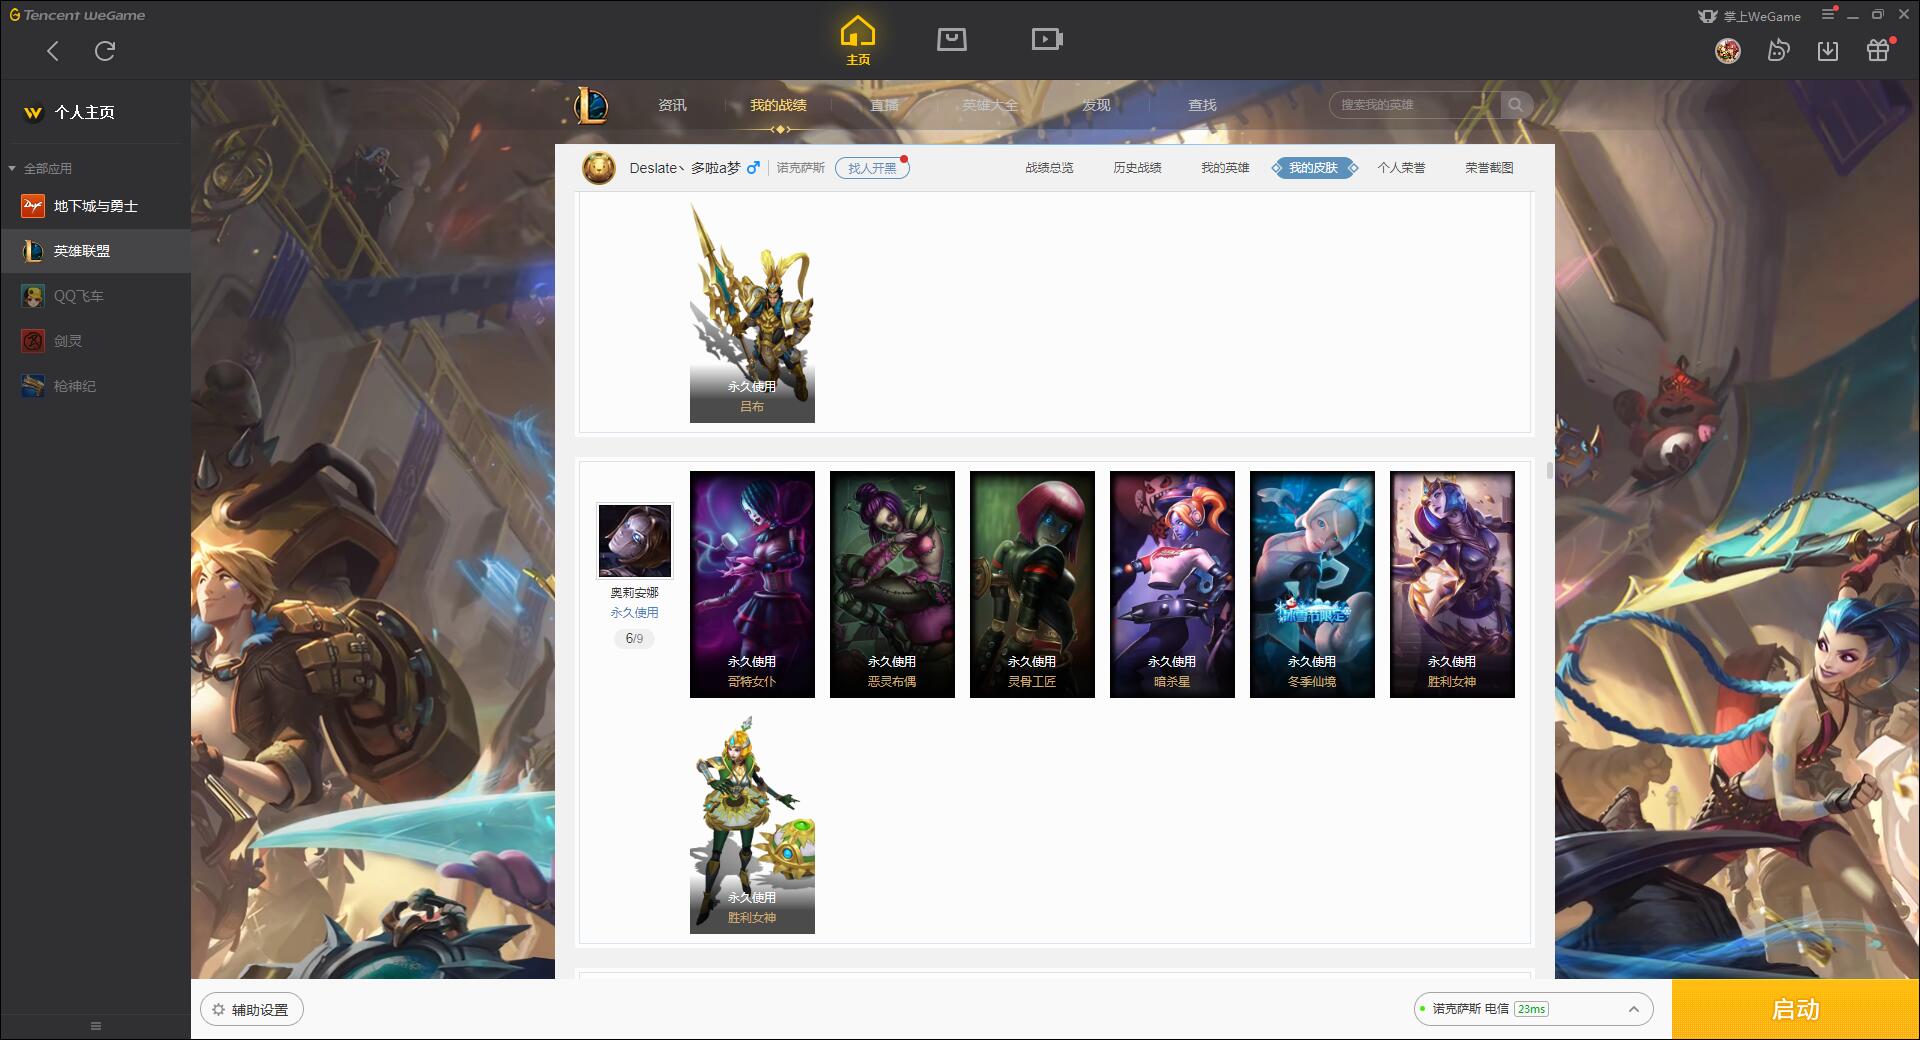Switch to 个人荣誉 sub-tab
The width and height of the screenshot is (1920, 1040).
[x=1401, y=168]
